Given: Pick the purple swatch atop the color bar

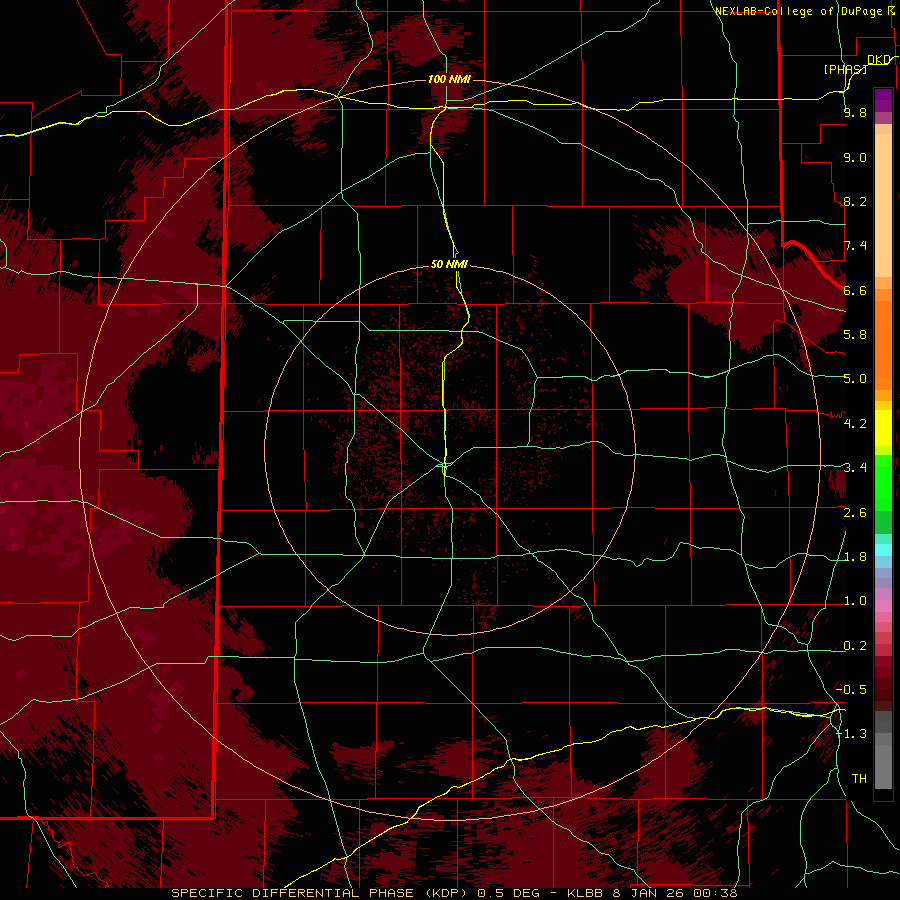Looking at the screenshot, I should coord(883,100).
